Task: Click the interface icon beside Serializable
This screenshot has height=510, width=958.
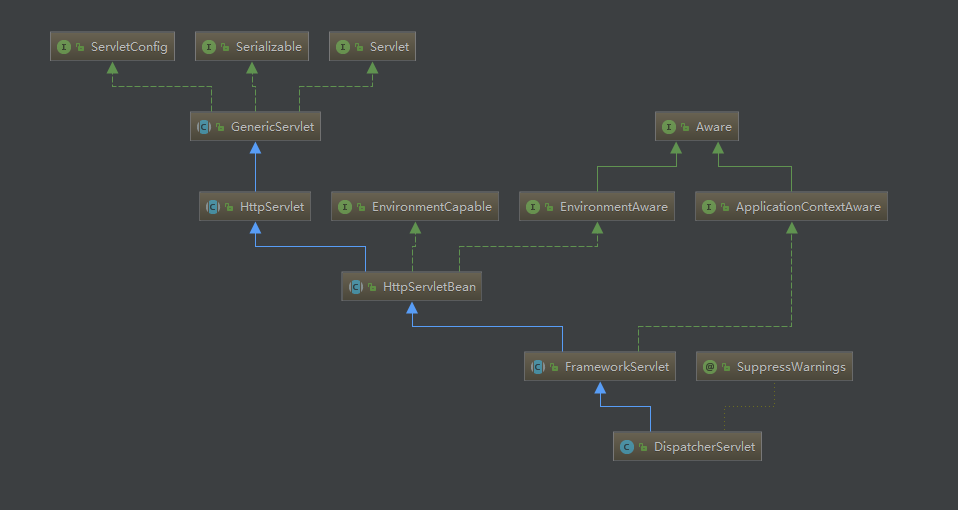Action: coord(209,47)
